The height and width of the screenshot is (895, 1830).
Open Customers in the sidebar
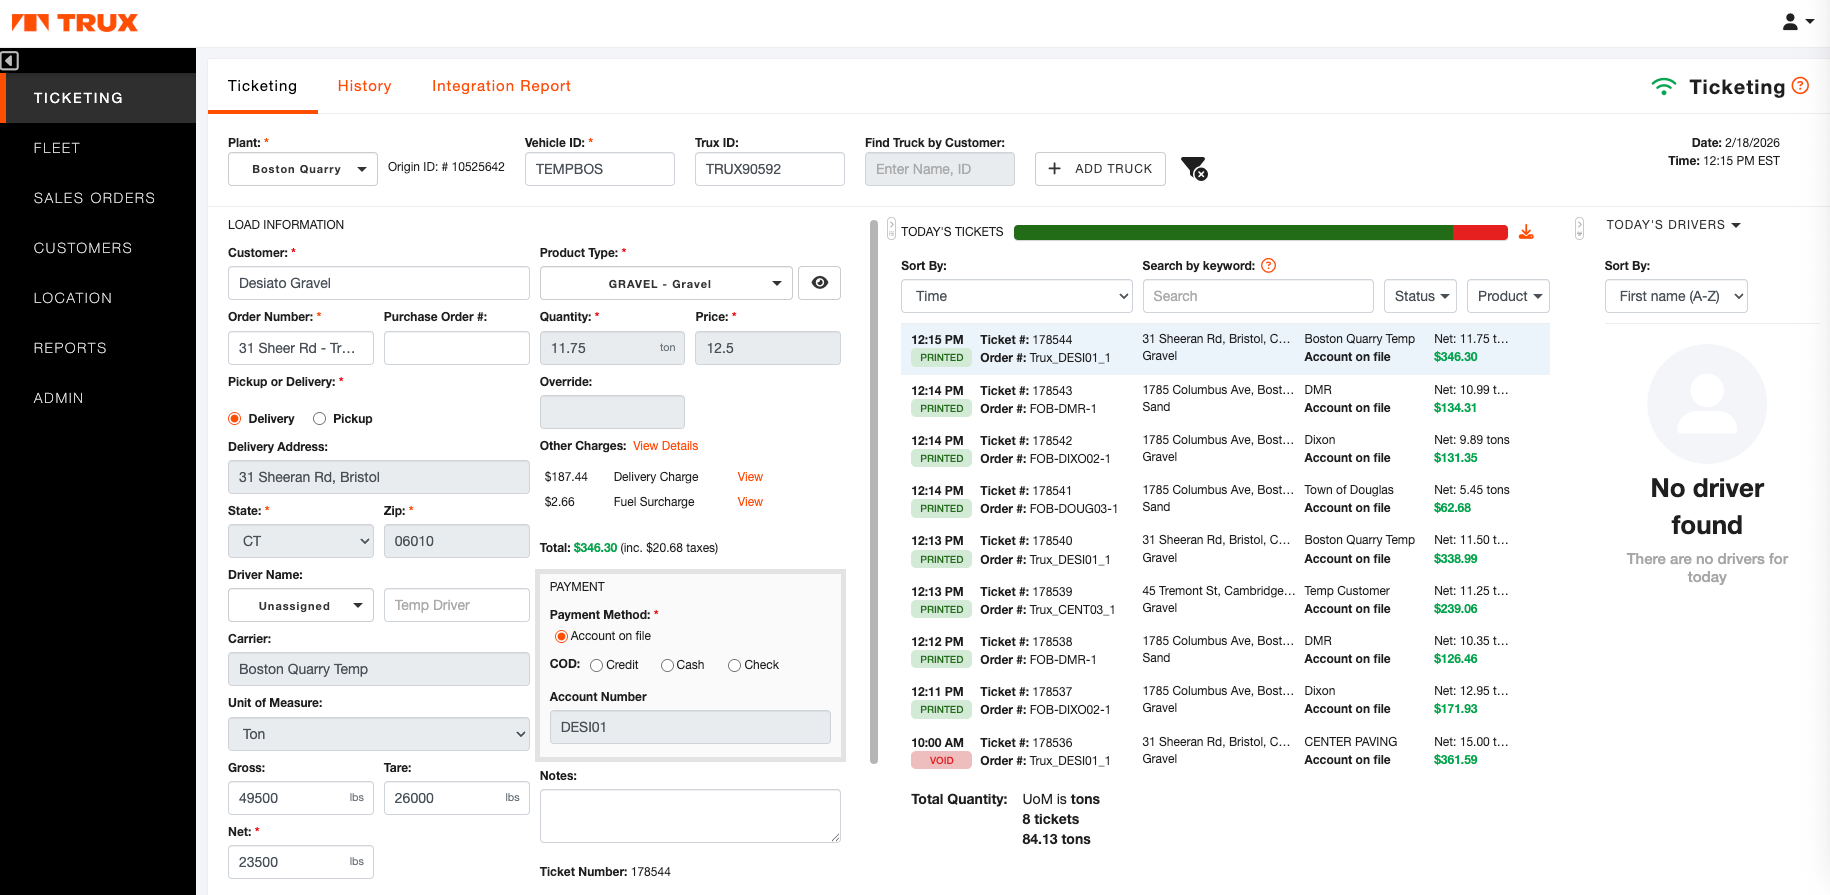pos(98,248)
